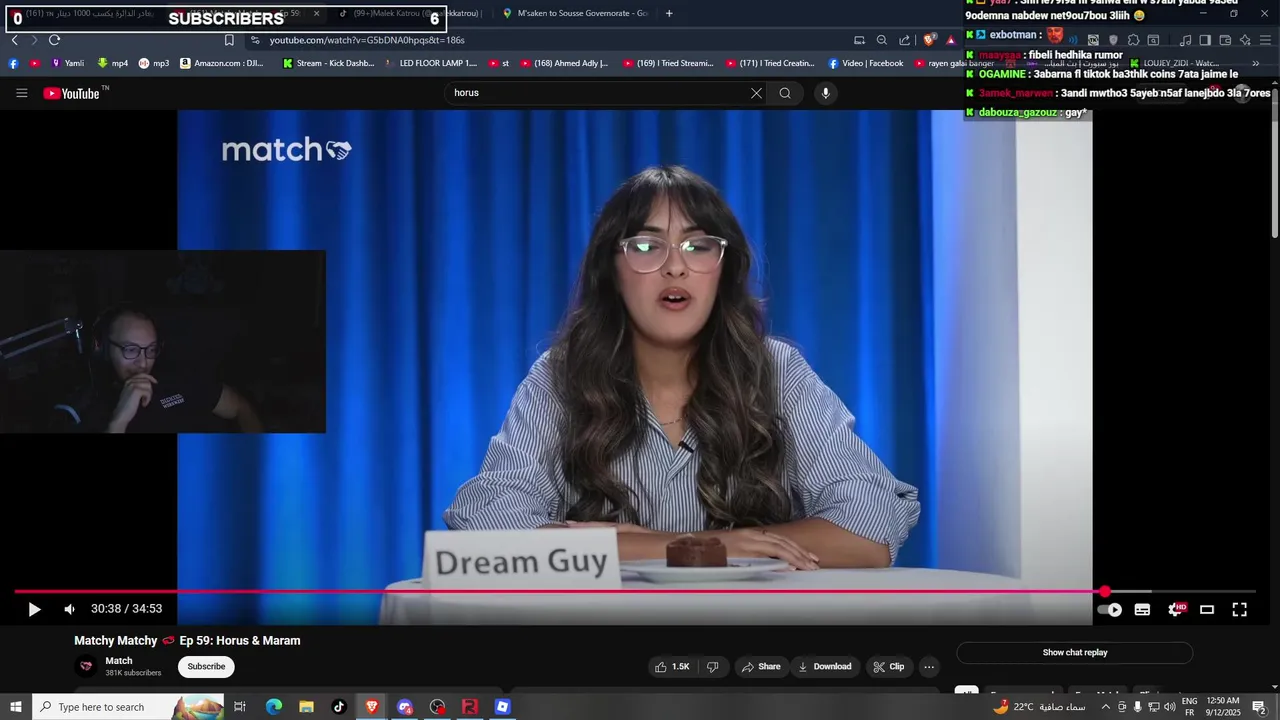Click the red progress scrubber handle
Screen dimensions: 1280x720
pos(1105,592)
